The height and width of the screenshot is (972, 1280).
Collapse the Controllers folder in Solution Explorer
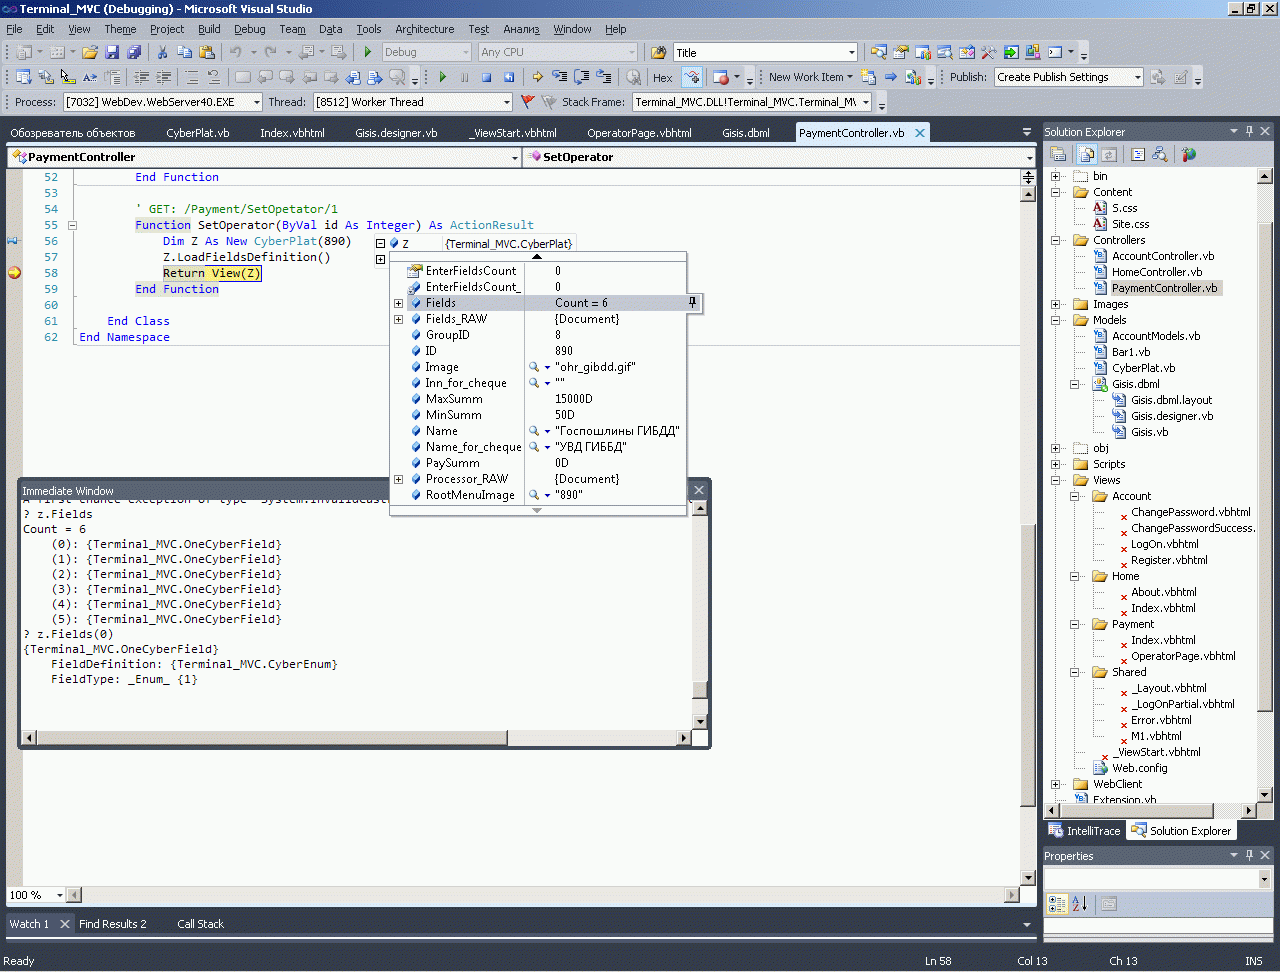pyautogui.click(x=1055, y=240)
